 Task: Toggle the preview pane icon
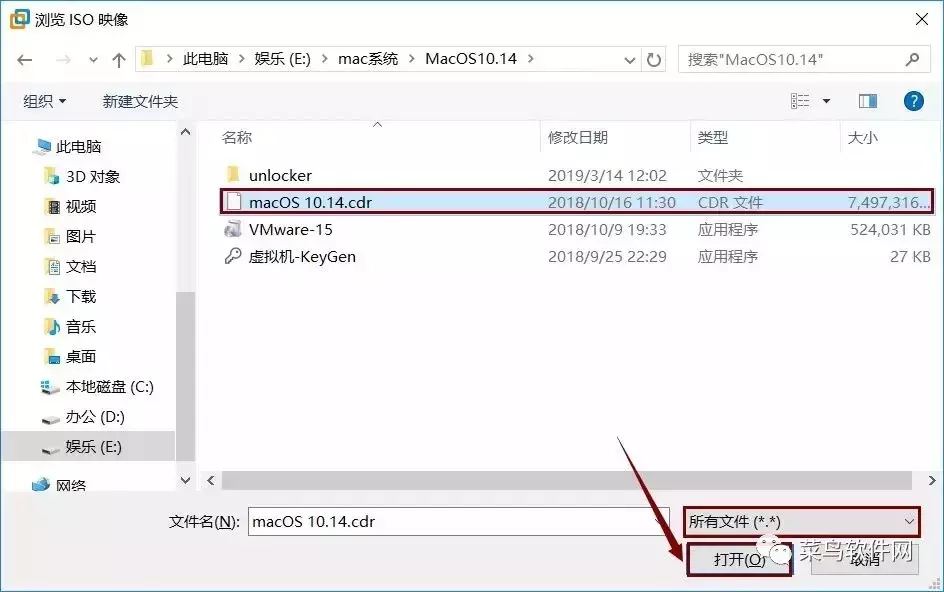[867, 100]
